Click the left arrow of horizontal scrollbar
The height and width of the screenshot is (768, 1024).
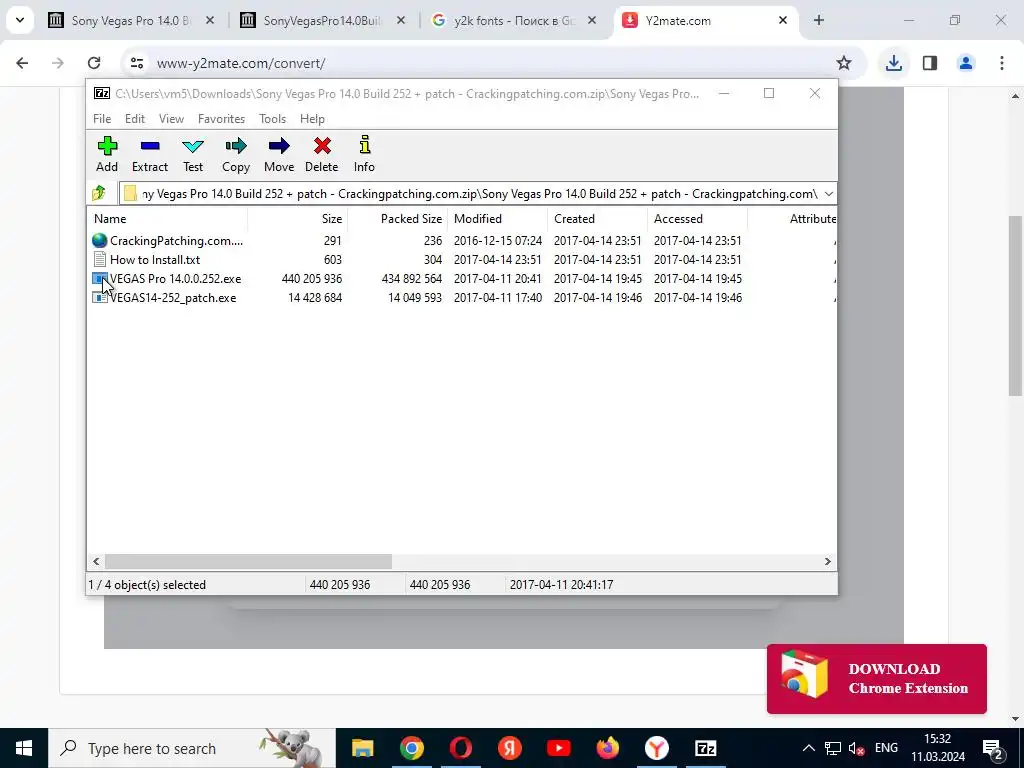pyautogui.click(x=97, y=562)
